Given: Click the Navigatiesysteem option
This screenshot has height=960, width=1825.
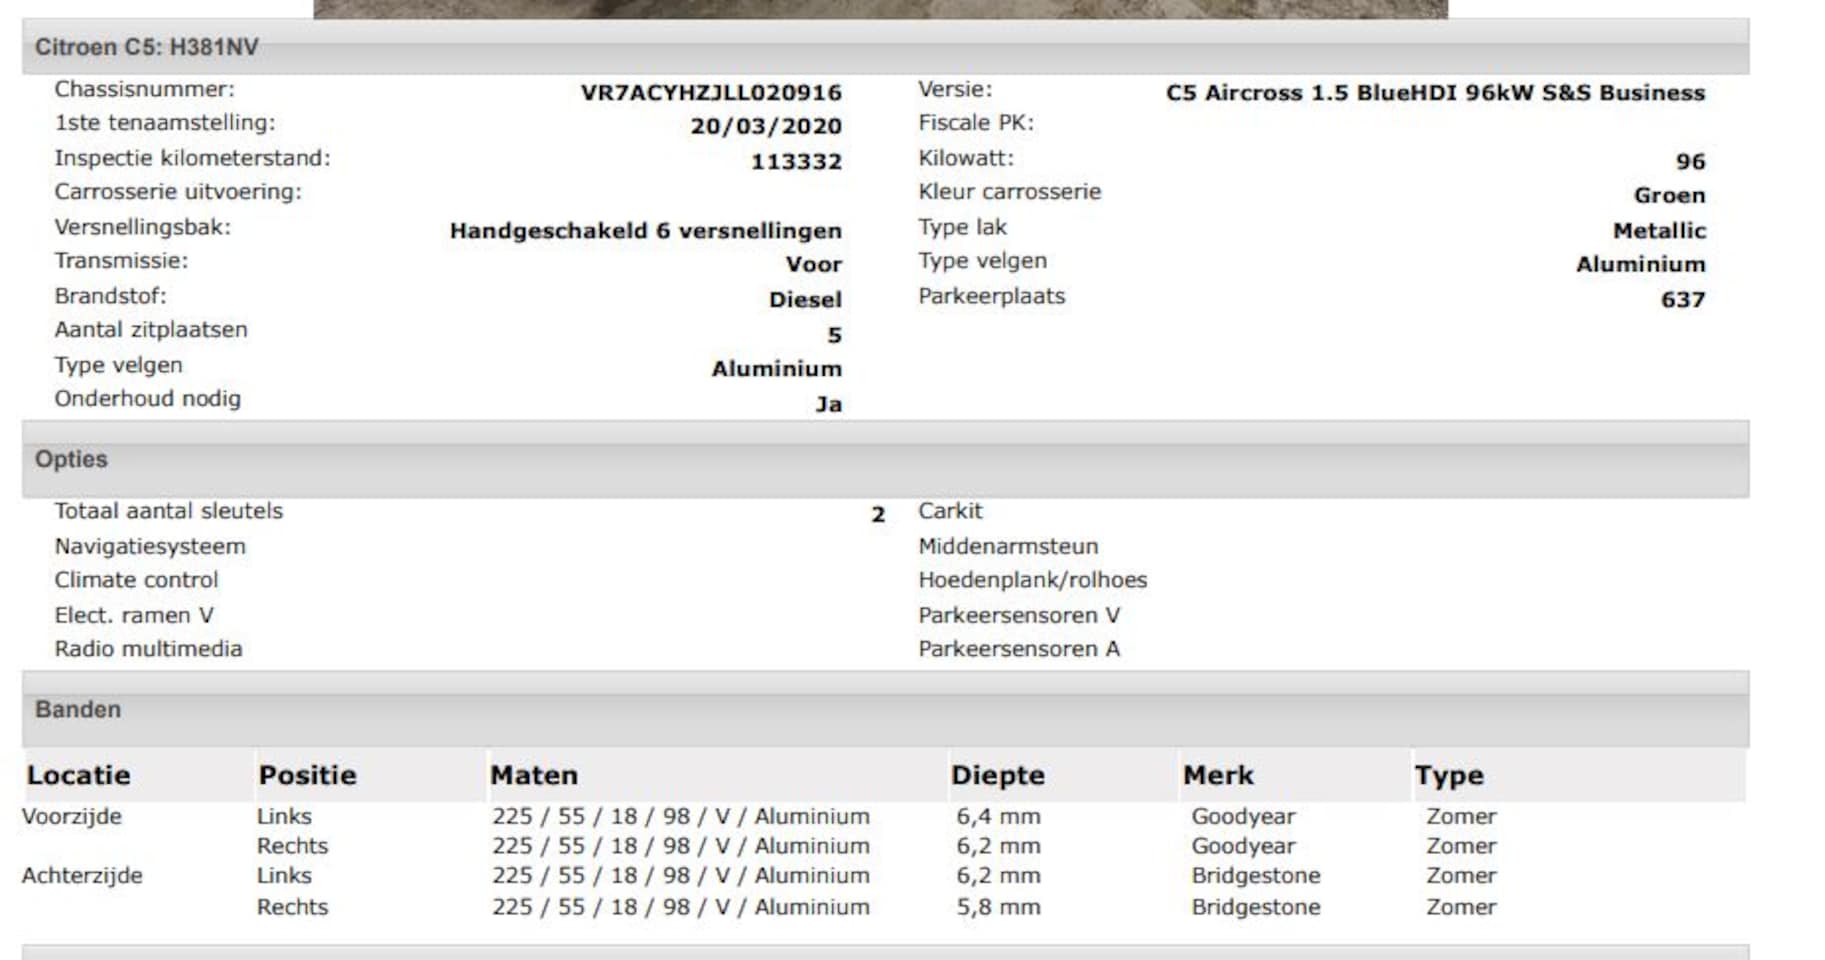Looking at the screenshot, I should tap(150, 546).
